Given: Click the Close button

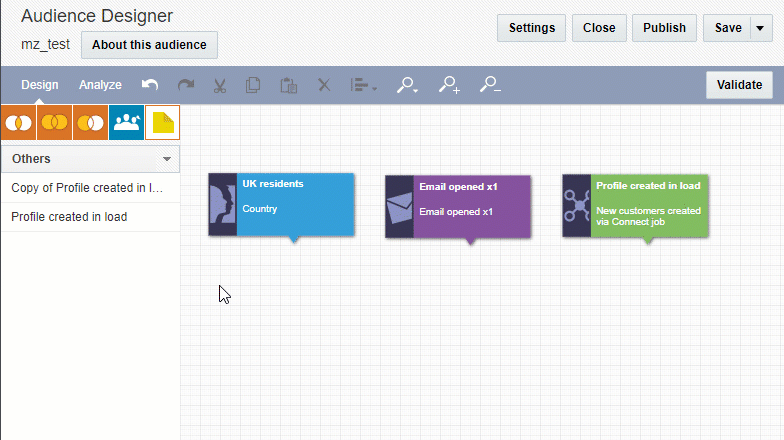Looking at the screenshot, I should pyautogui.click(x=599, y=28).
